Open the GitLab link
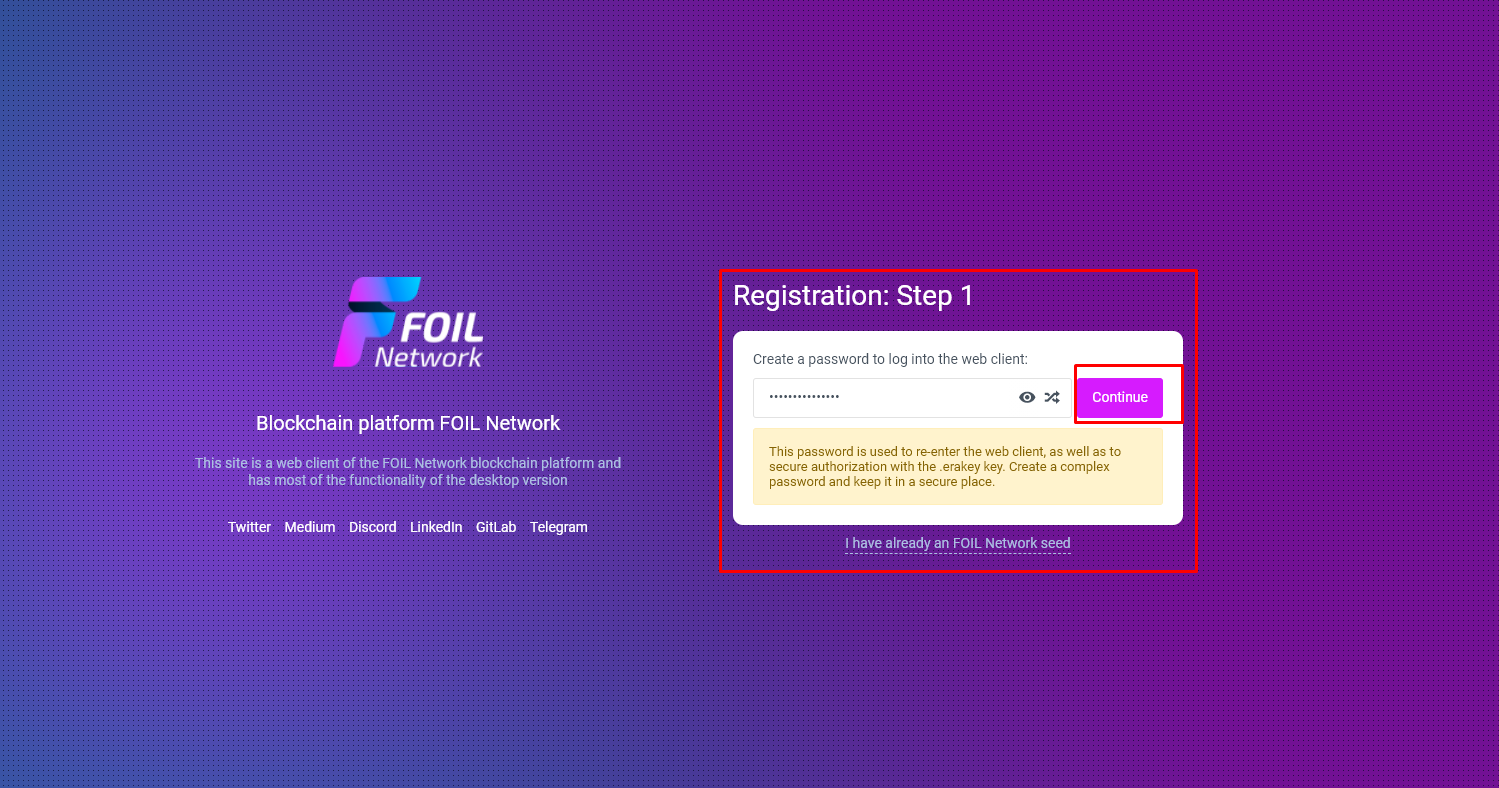Image resolution: width=1499 pixels, height=788 pixels. coord(496,527)
